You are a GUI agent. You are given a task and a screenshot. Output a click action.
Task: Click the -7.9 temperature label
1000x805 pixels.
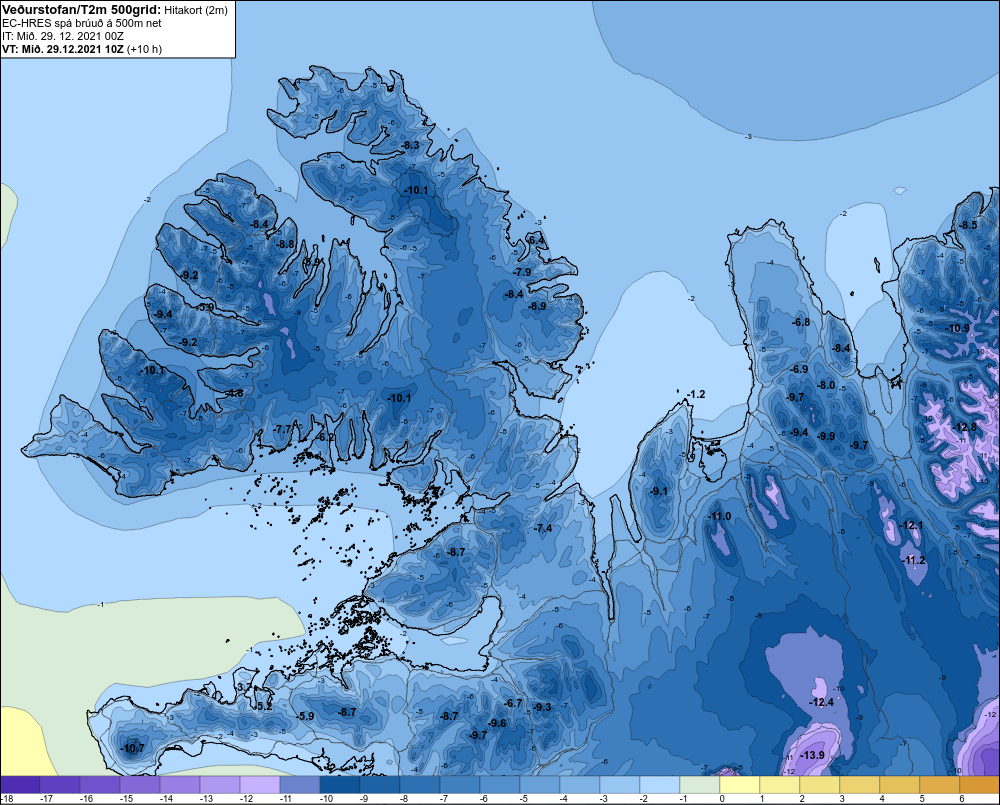click(x=522, y=272)
